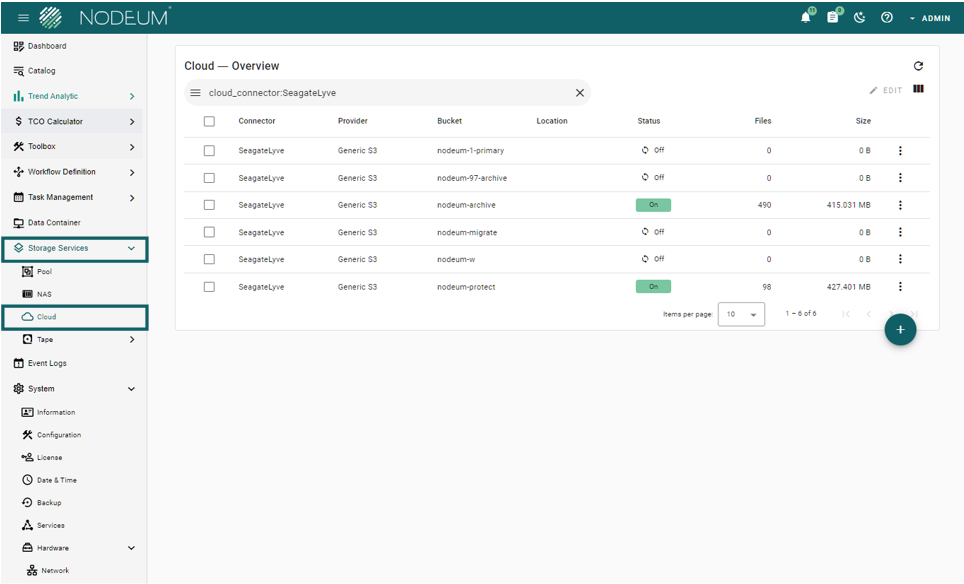Open row actions for nodeum-97-archive
This screenshot has height=584, width=964.
point(900,178)
